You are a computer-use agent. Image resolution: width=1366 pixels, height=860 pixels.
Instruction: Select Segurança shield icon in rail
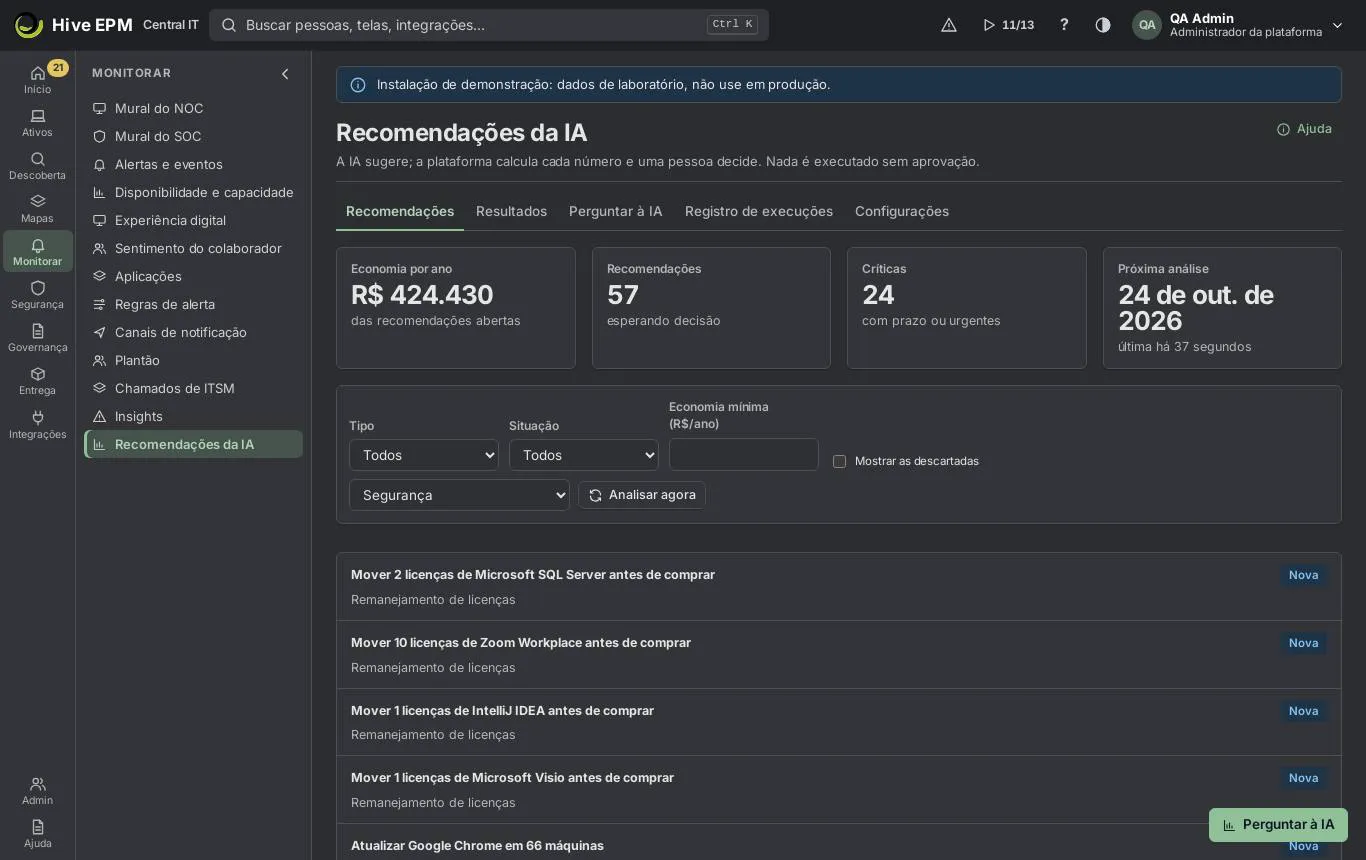(x=37, y=295)
